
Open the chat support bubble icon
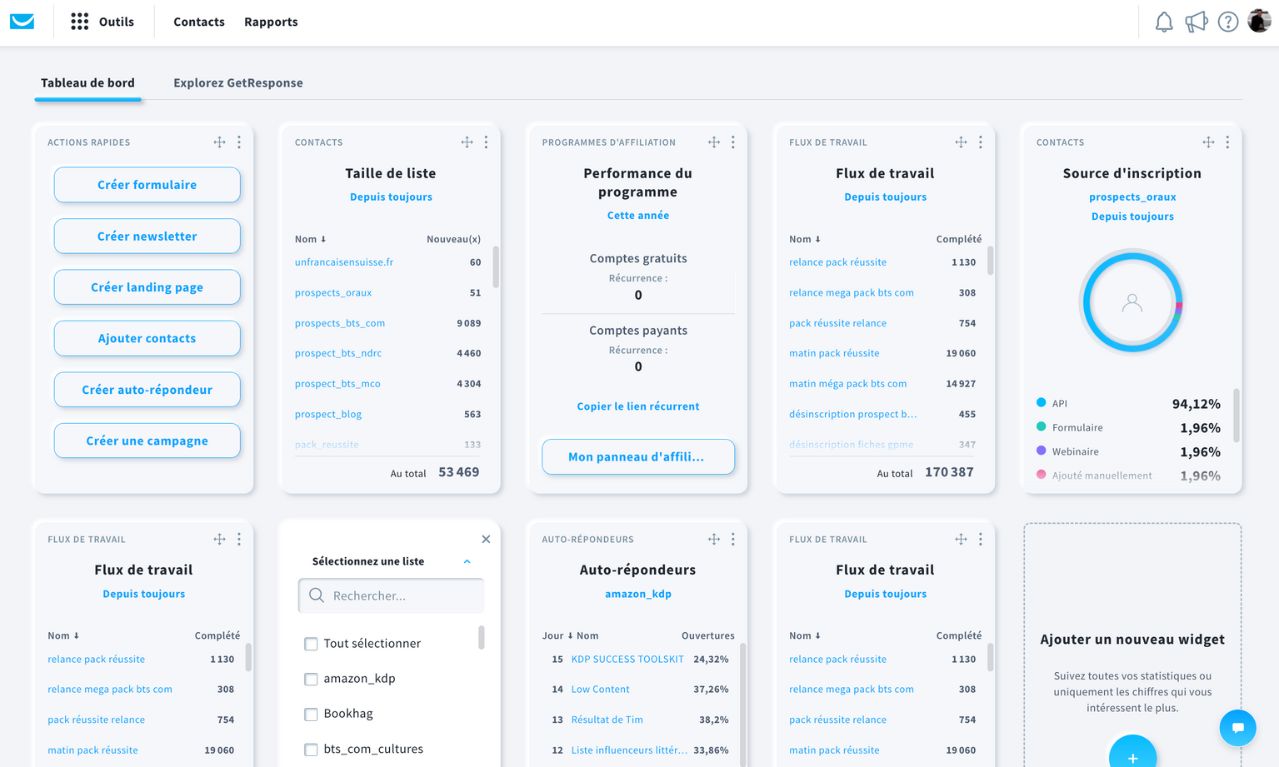[x=1237, y=728]
